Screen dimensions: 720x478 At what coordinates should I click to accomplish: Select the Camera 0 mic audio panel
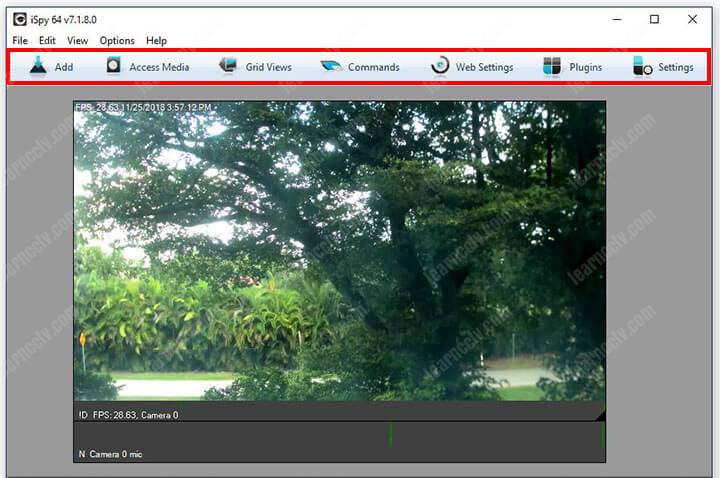pyautogui.click(x=339, y=442)
